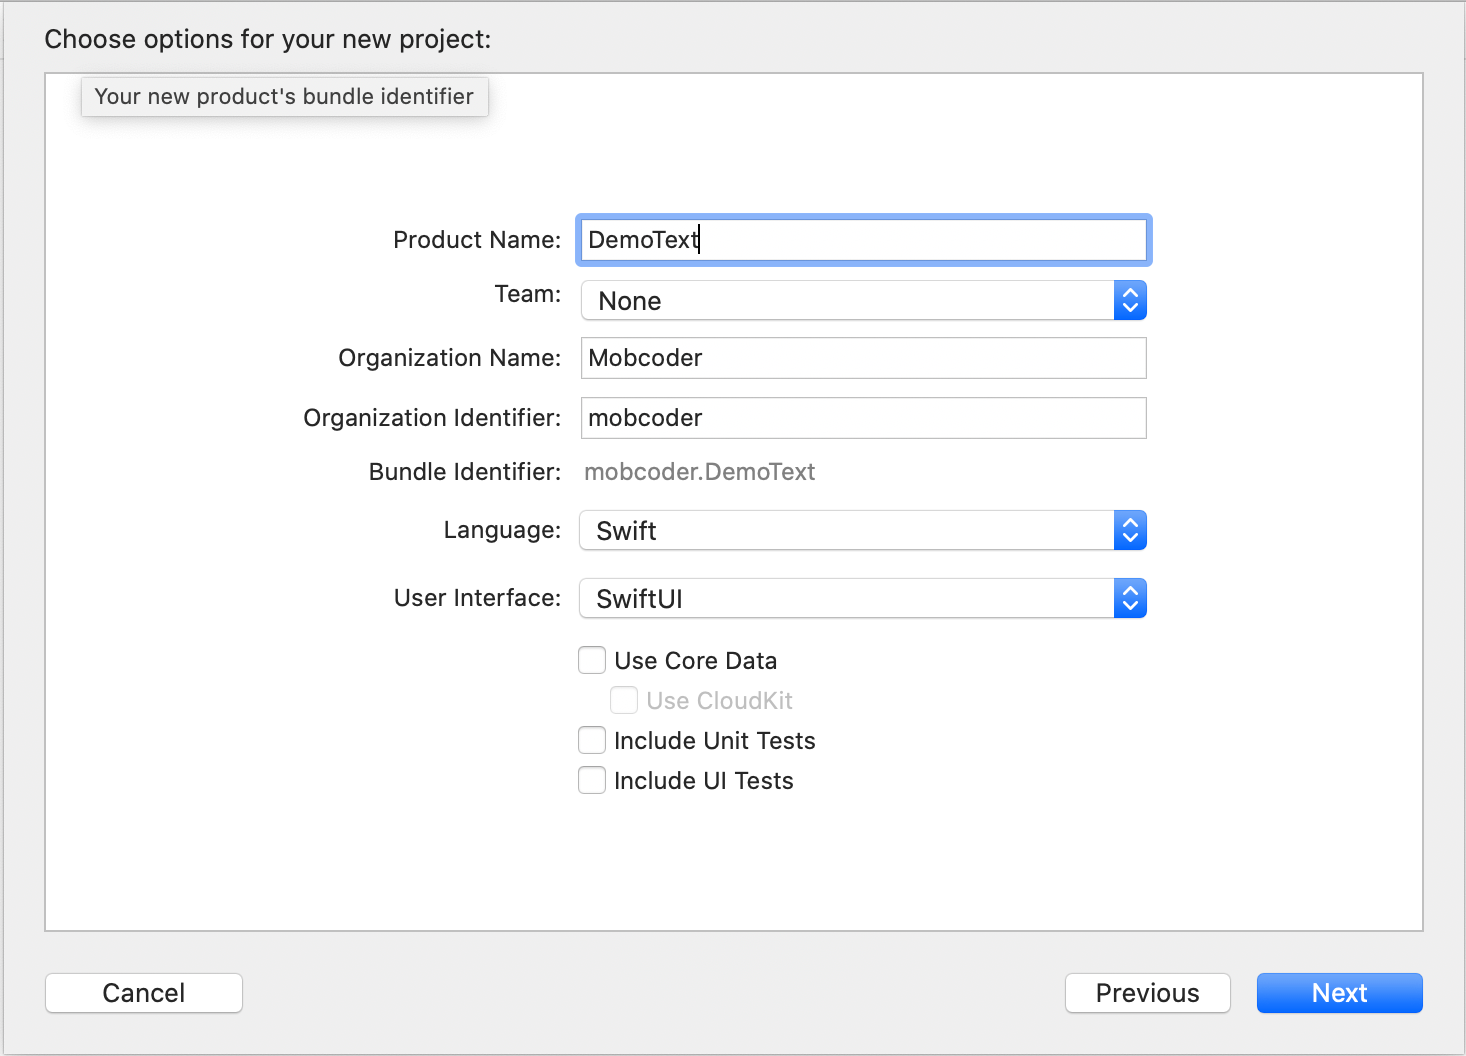Image resolution: width=1466 pixels, height=1056 pixels.
Task: Click the mobcoder.DemoText bundle identifier text
Action: [699, 472]
